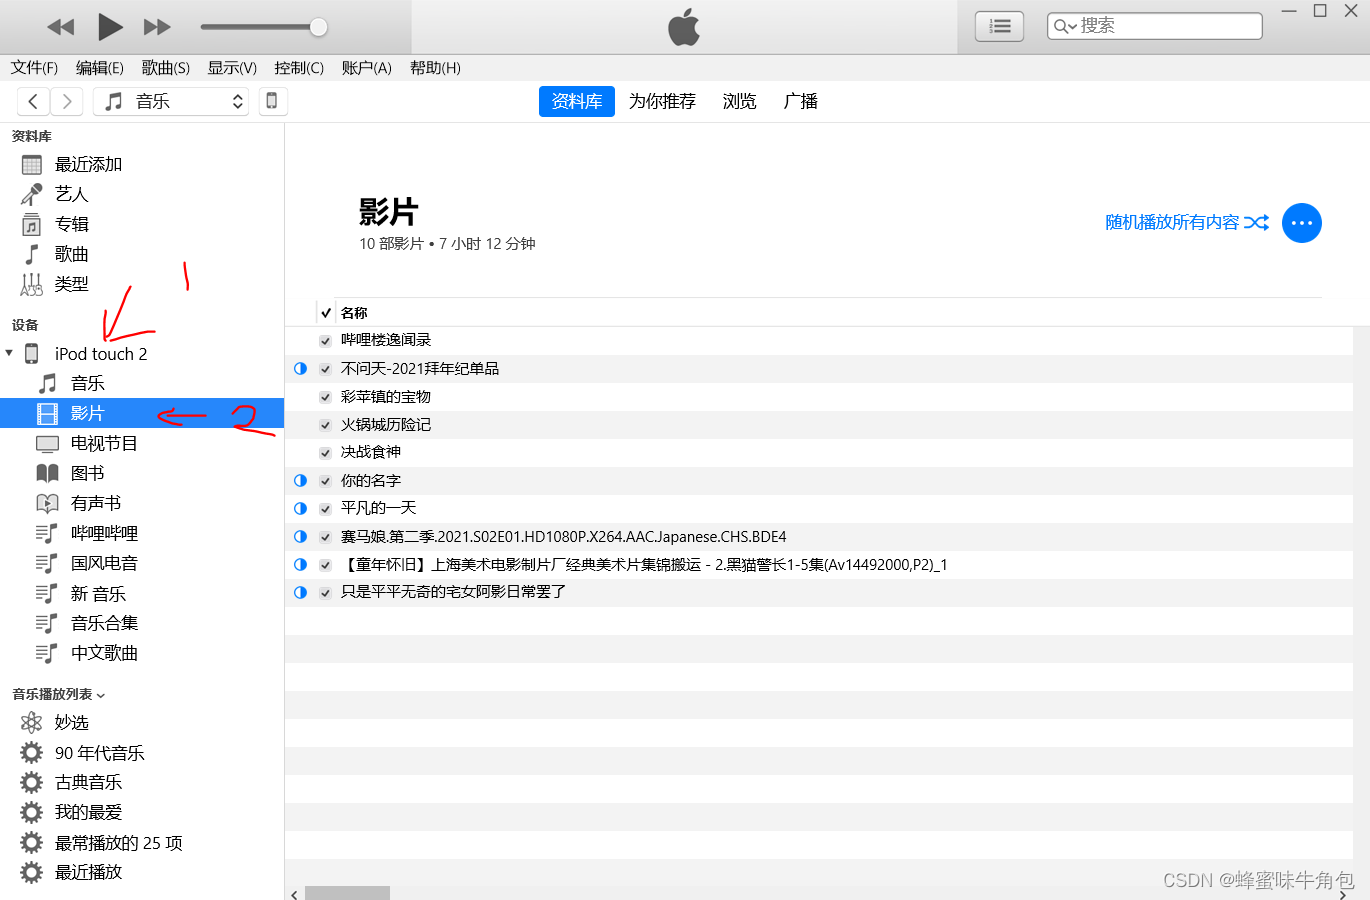
Task: Open the 歌曲(S) menu
Action: click(166, 68)
